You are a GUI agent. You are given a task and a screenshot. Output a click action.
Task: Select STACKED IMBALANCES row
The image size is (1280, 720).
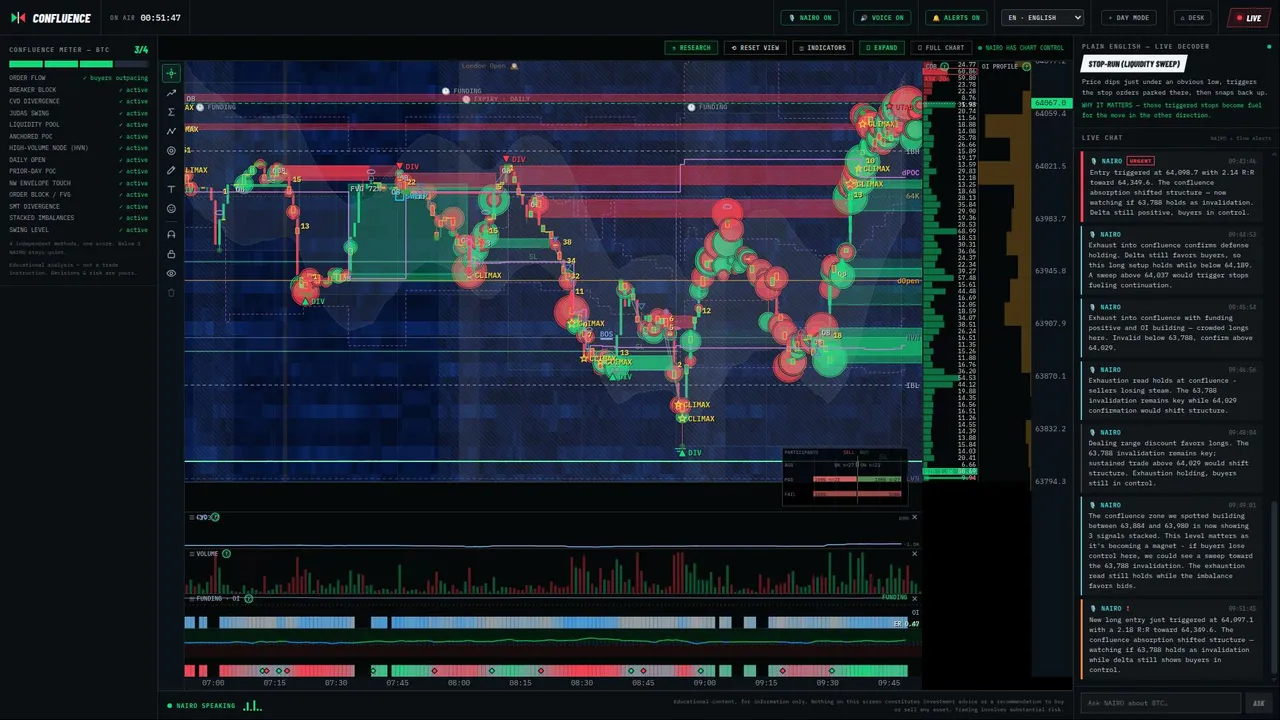coord(78,218)
